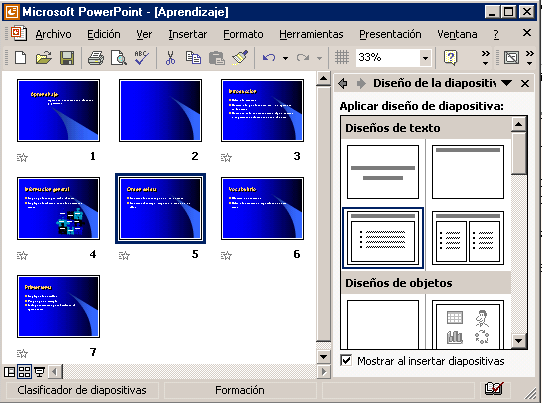Image resolution: width=542 pixels, height=403 pixels.
Task: Close the presentation document window
Action: 527,33
